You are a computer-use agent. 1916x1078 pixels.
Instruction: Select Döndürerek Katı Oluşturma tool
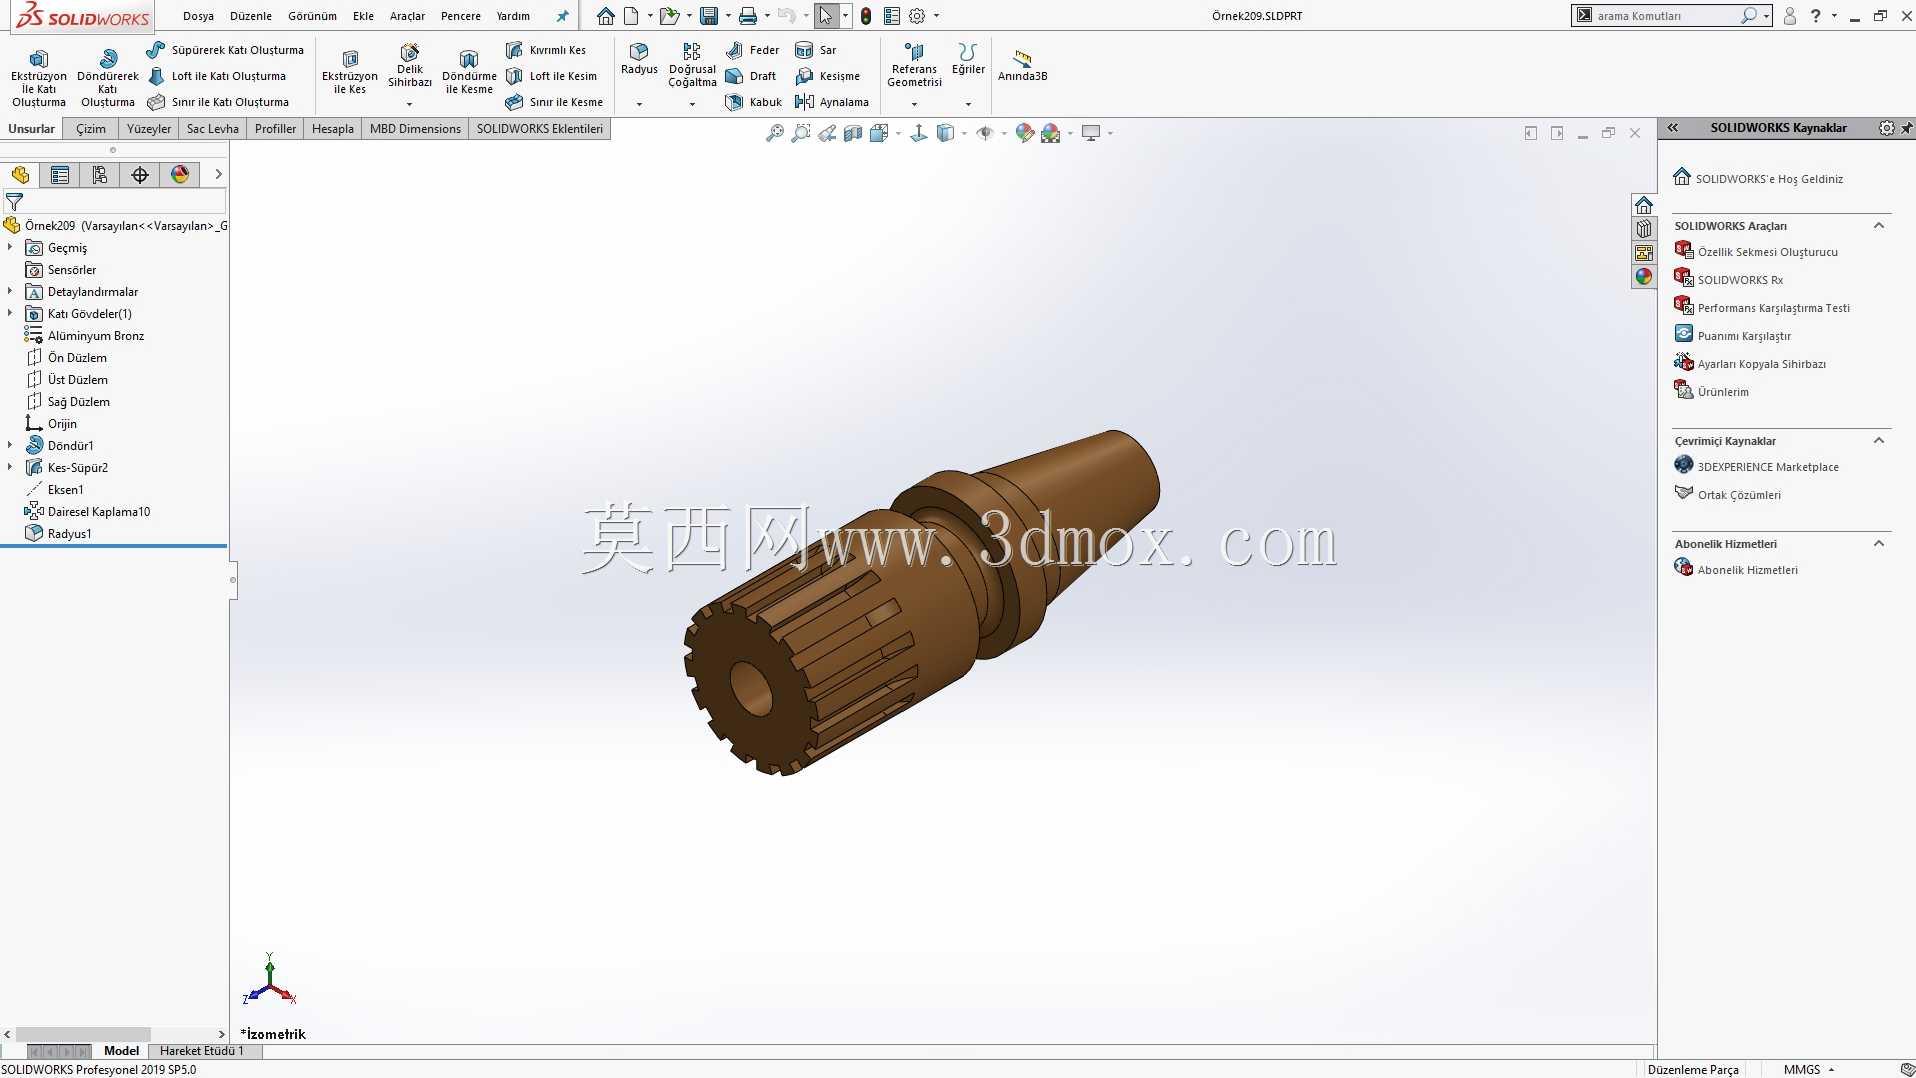[108, 78]
